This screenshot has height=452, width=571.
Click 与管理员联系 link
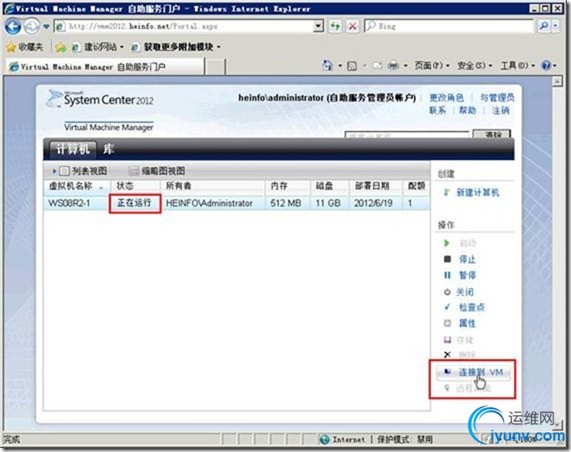tap(497, 98)
